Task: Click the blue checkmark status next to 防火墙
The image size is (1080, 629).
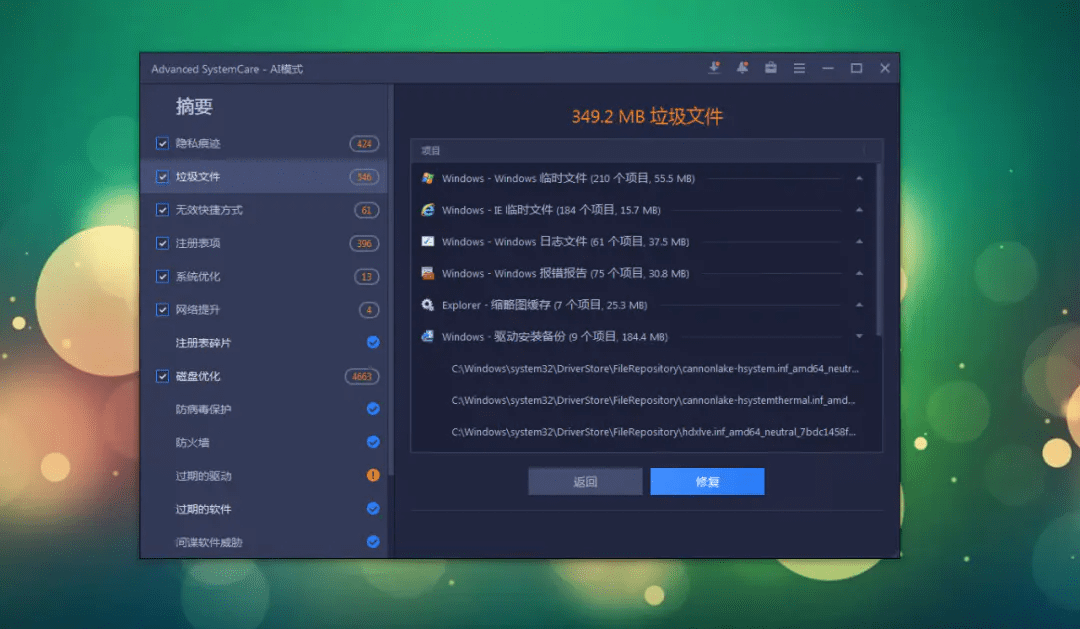Action: coord(373,442)
